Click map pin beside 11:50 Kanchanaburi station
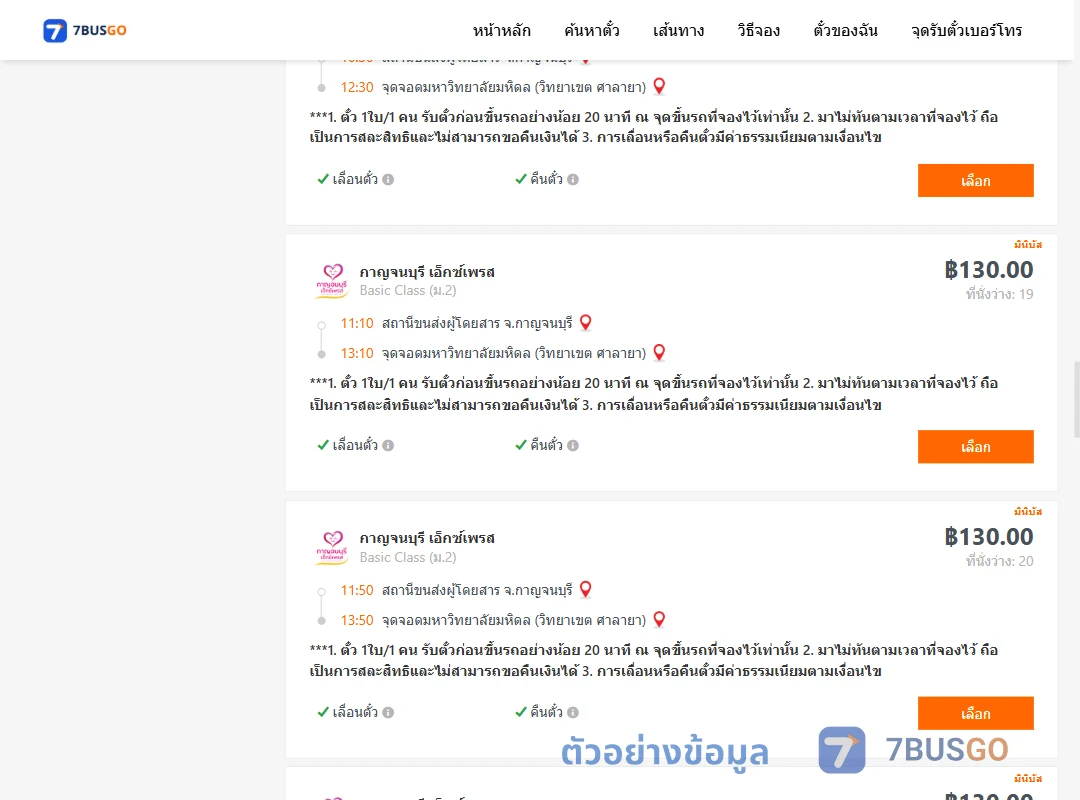The image size is (1080, 800). (585, 589)
